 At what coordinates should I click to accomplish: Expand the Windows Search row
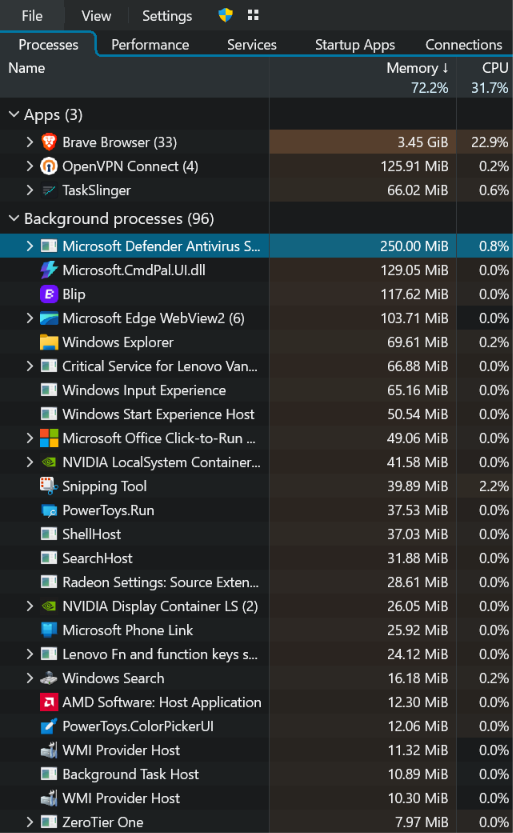(x=30, y=678)
